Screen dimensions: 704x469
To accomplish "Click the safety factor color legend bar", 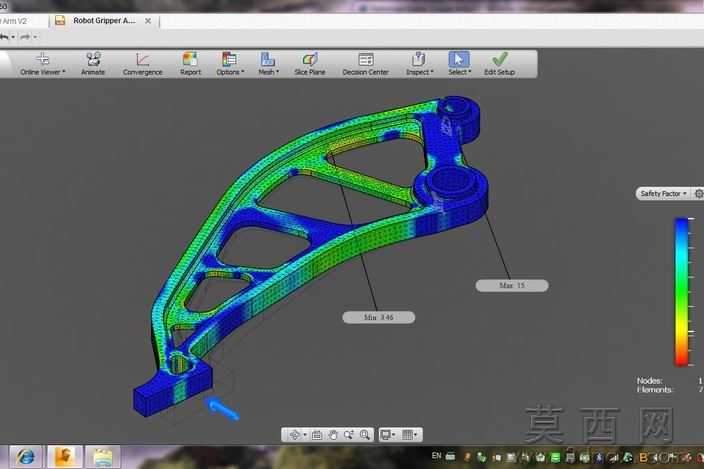I will pos(682,292).
